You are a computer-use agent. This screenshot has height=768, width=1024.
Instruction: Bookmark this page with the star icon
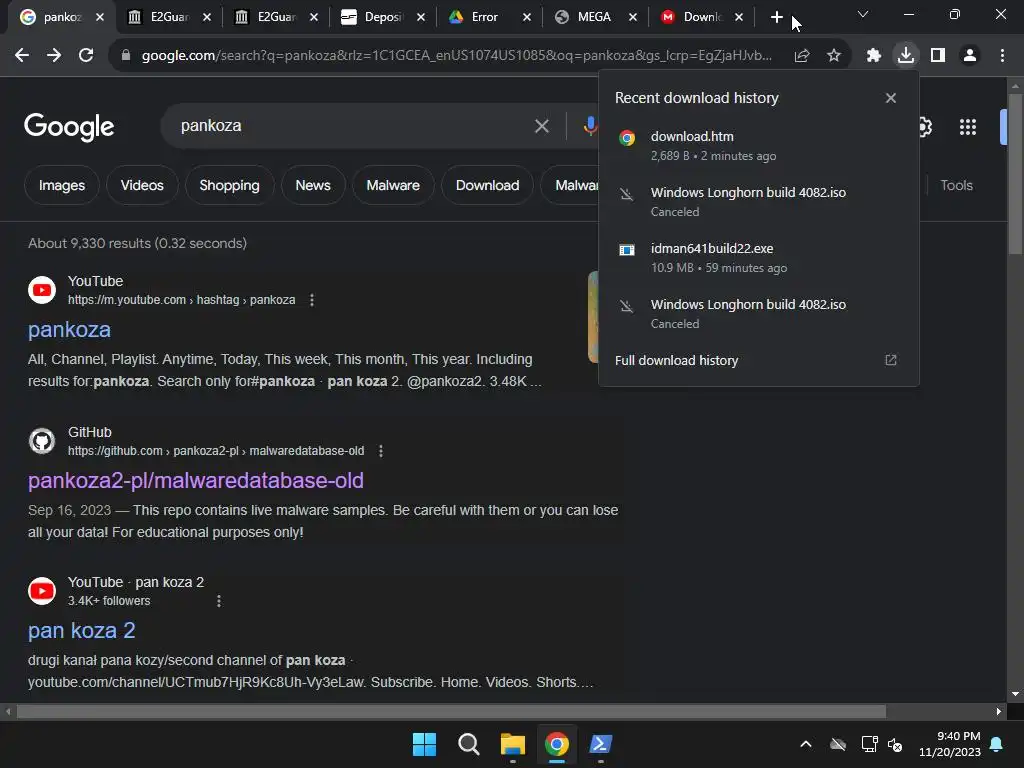click(x=834, y=56)
